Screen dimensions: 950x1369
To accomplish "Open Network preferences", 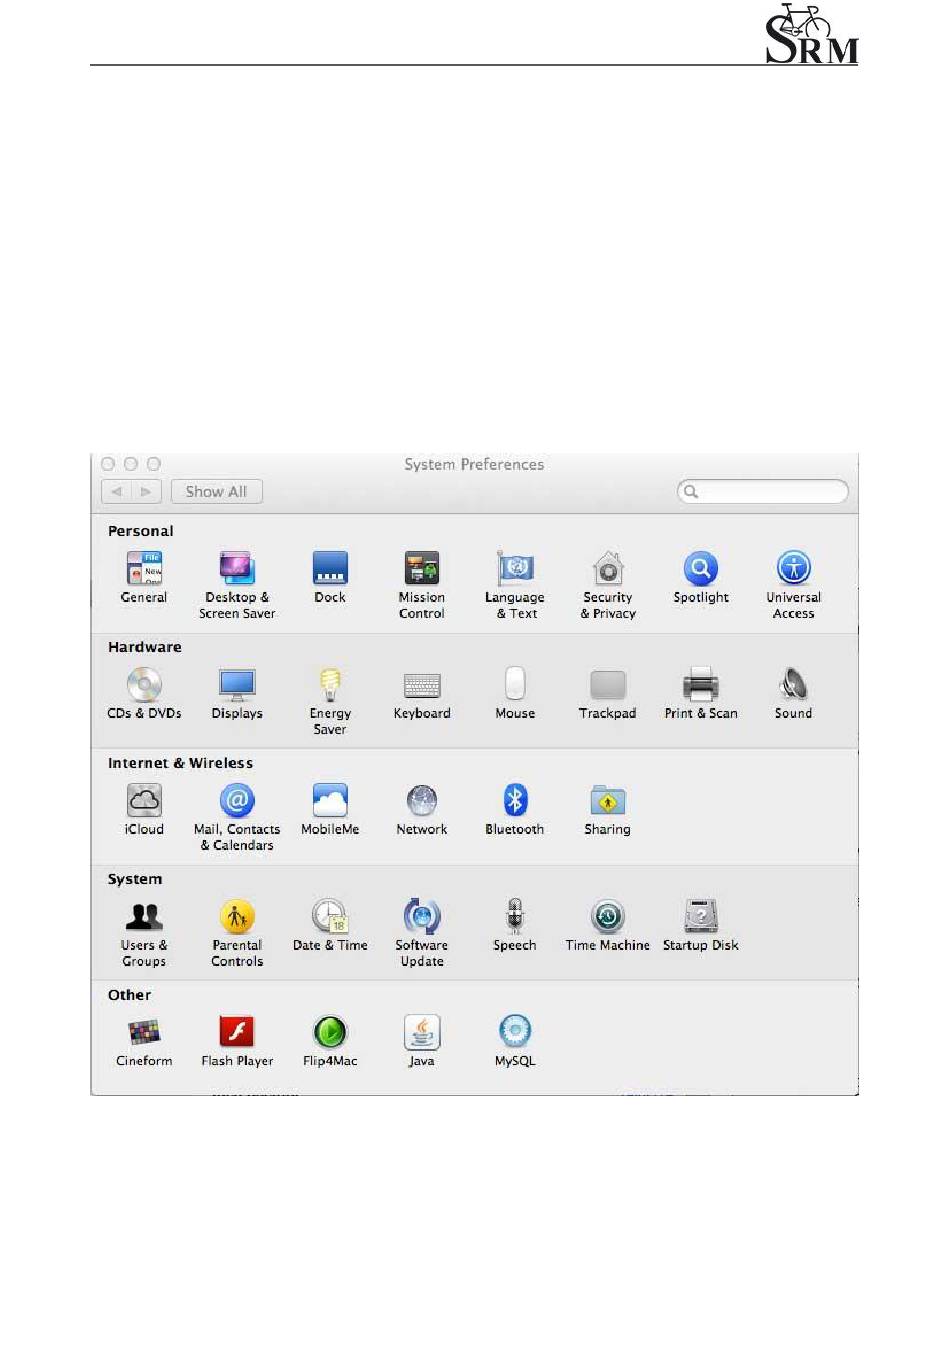I will pos(422,809).
